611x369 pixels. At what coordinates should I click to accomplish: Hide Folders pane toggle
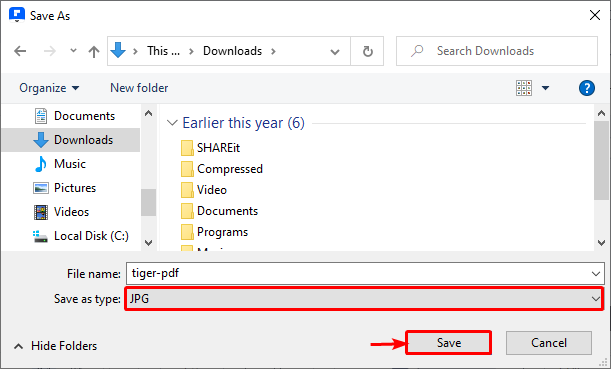(55, 346)
